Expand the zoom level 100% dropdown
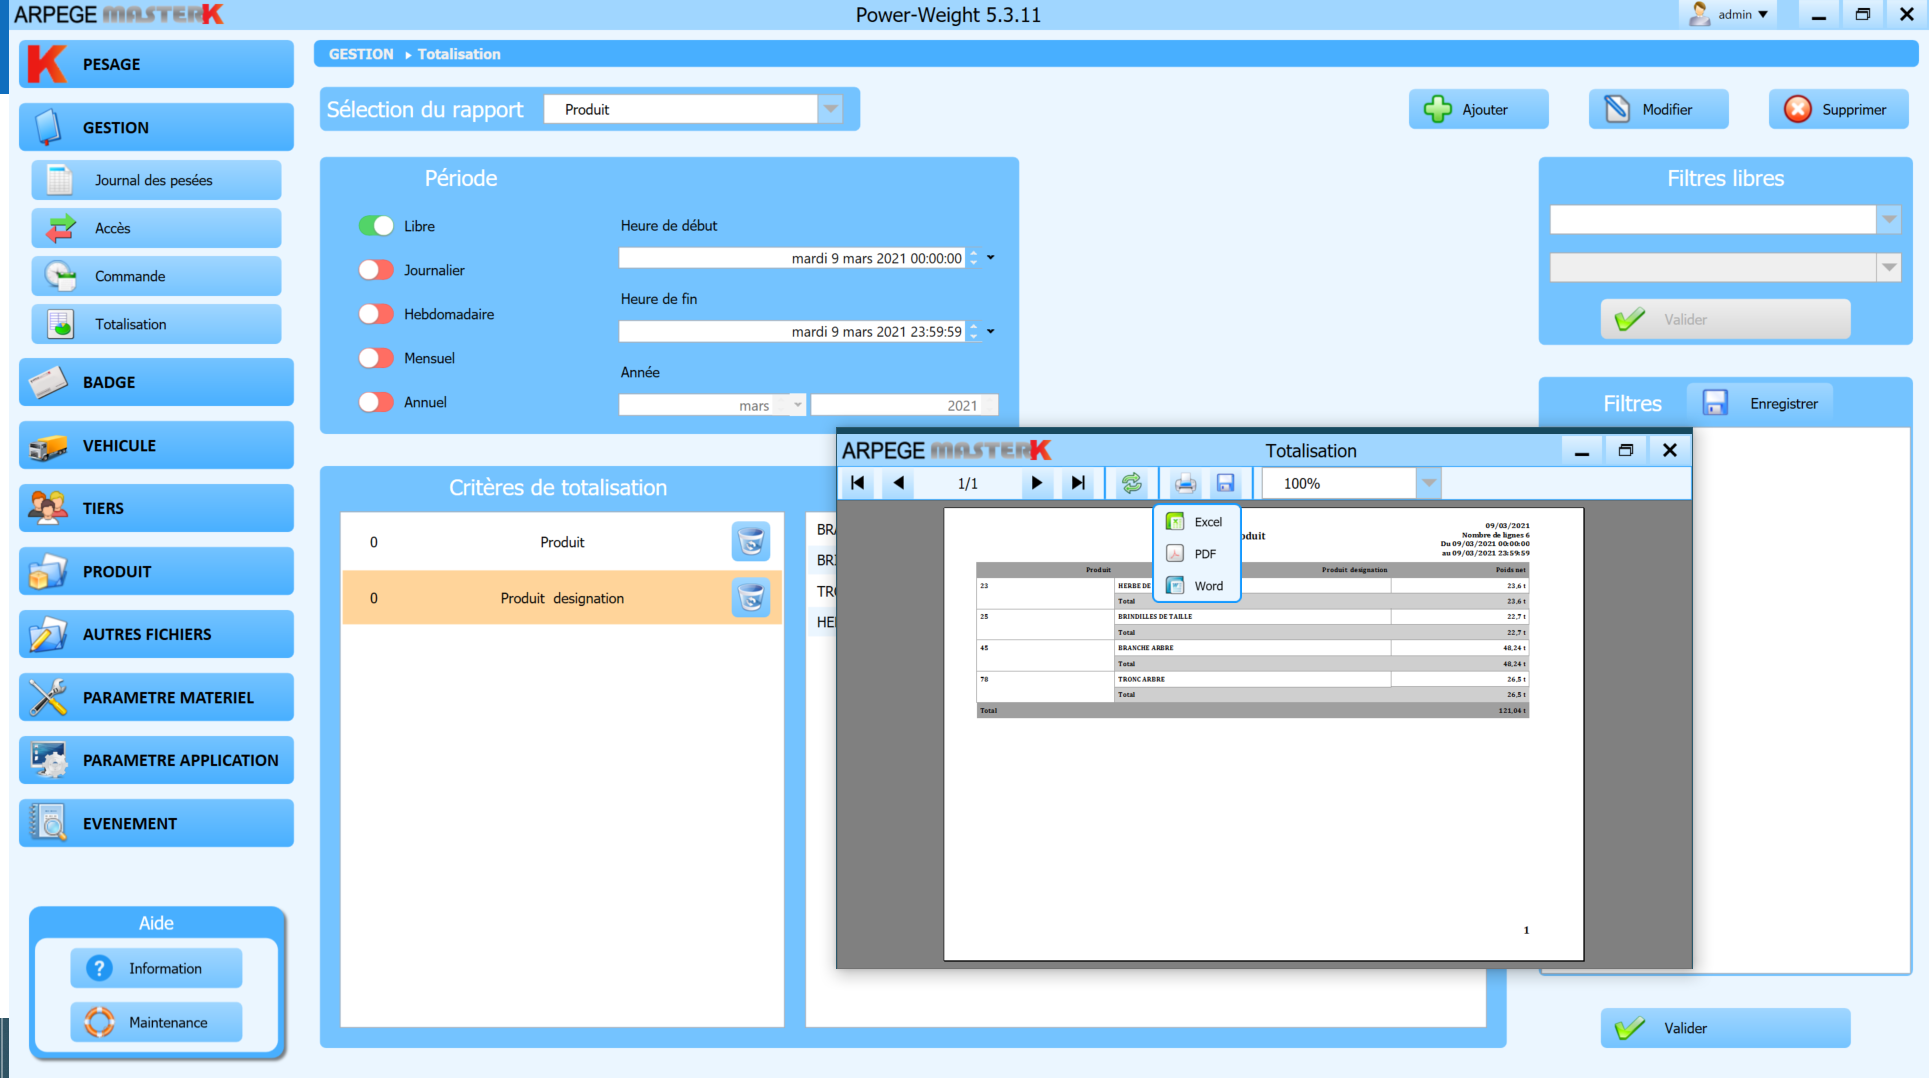 [1429, 484]
